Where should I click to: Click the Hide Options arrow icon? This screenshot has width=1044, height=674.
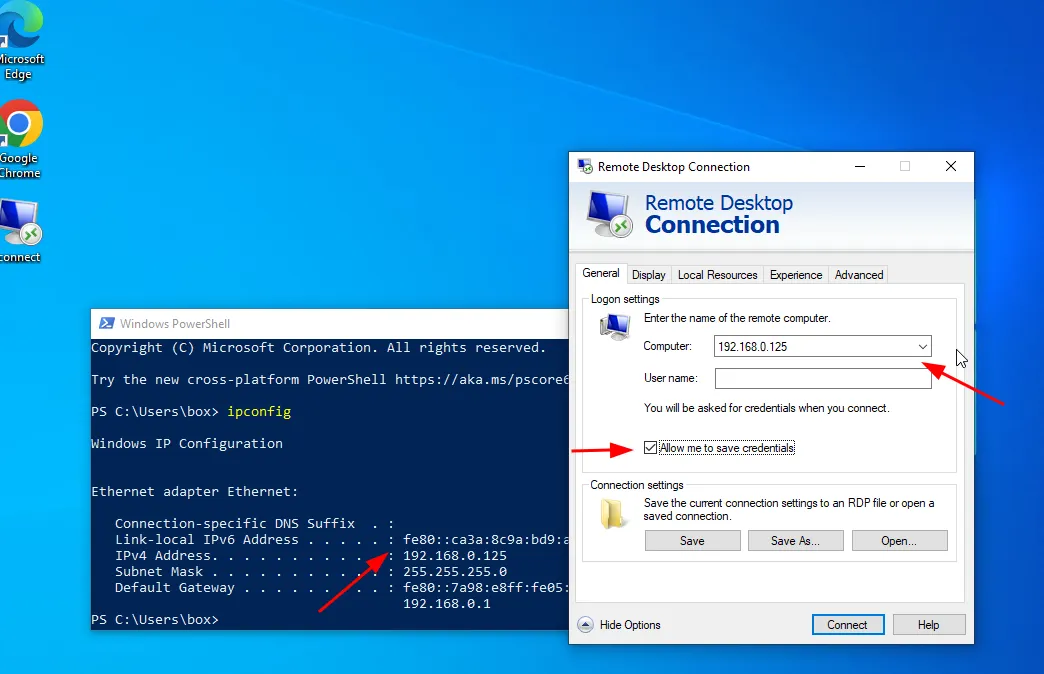click(x=586, y=625)
